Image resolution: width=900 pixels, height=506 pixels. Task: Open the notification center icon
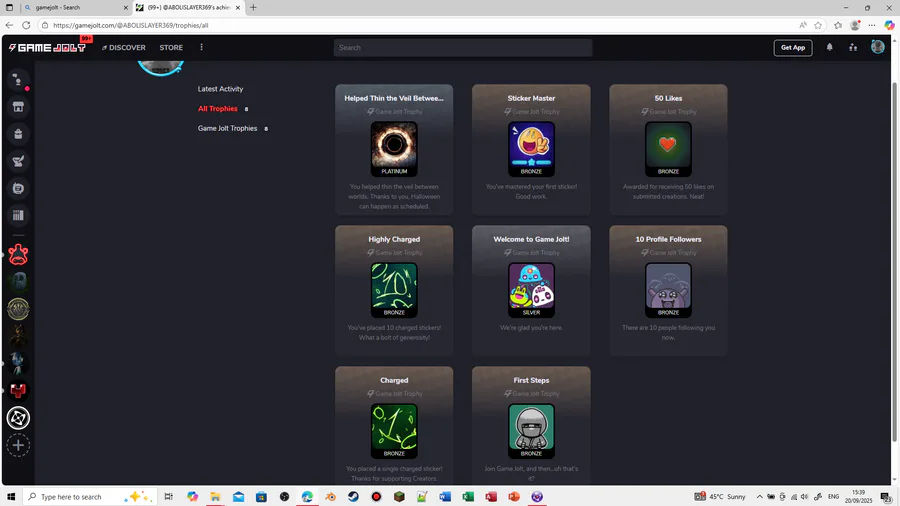point(886,497)
